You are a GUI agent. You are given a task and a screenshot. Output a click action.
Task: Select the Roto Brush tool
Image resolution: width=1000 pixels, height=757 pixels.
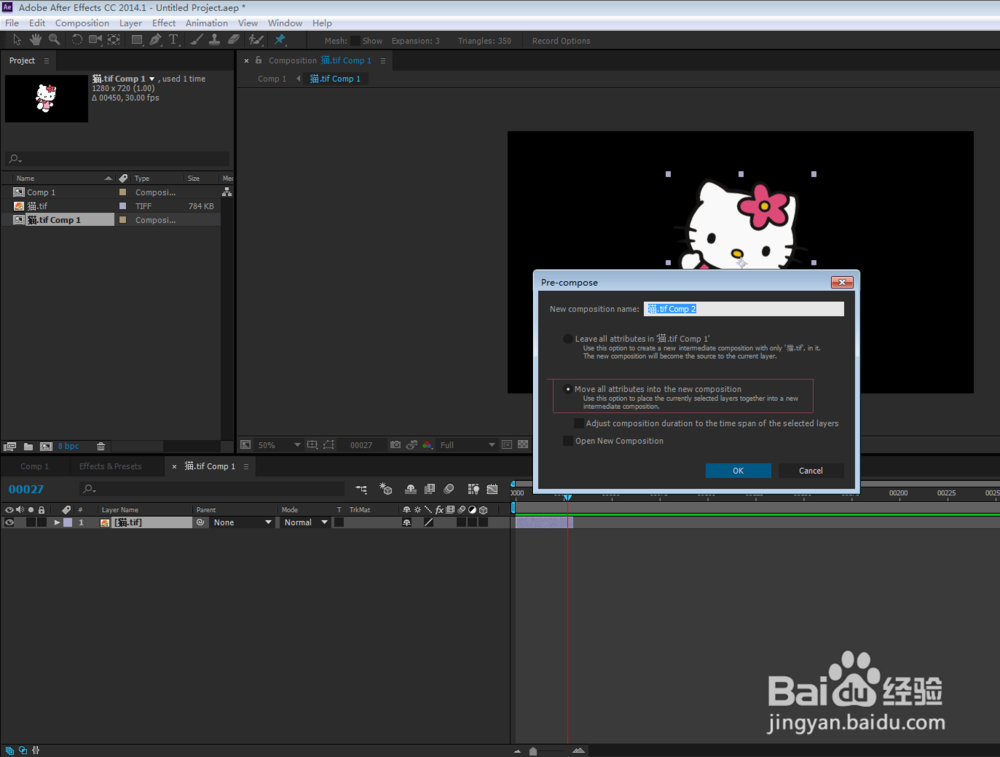coord(256,40)
